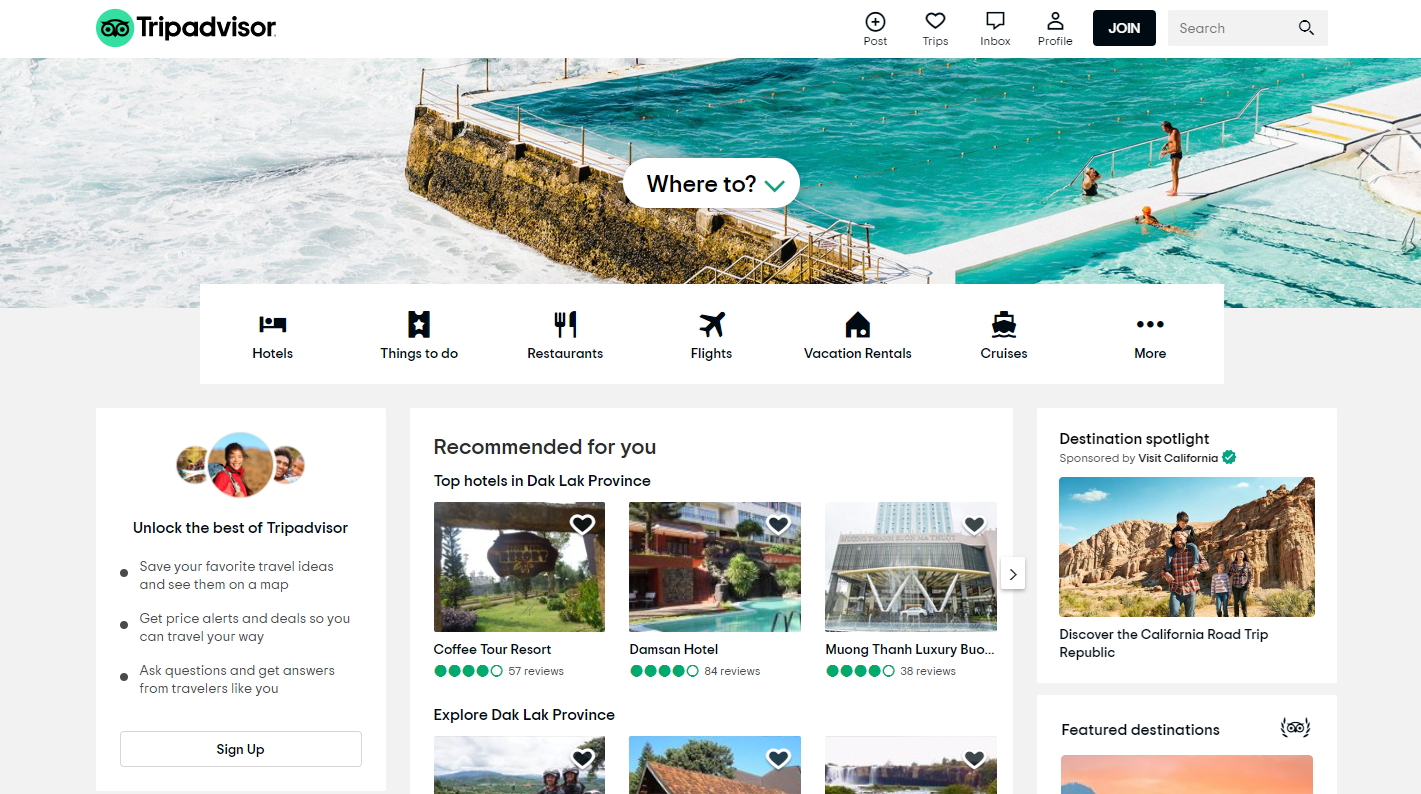Open the Coffee Tour Resort link
The image size is (1421, 794).
[493, 649]
